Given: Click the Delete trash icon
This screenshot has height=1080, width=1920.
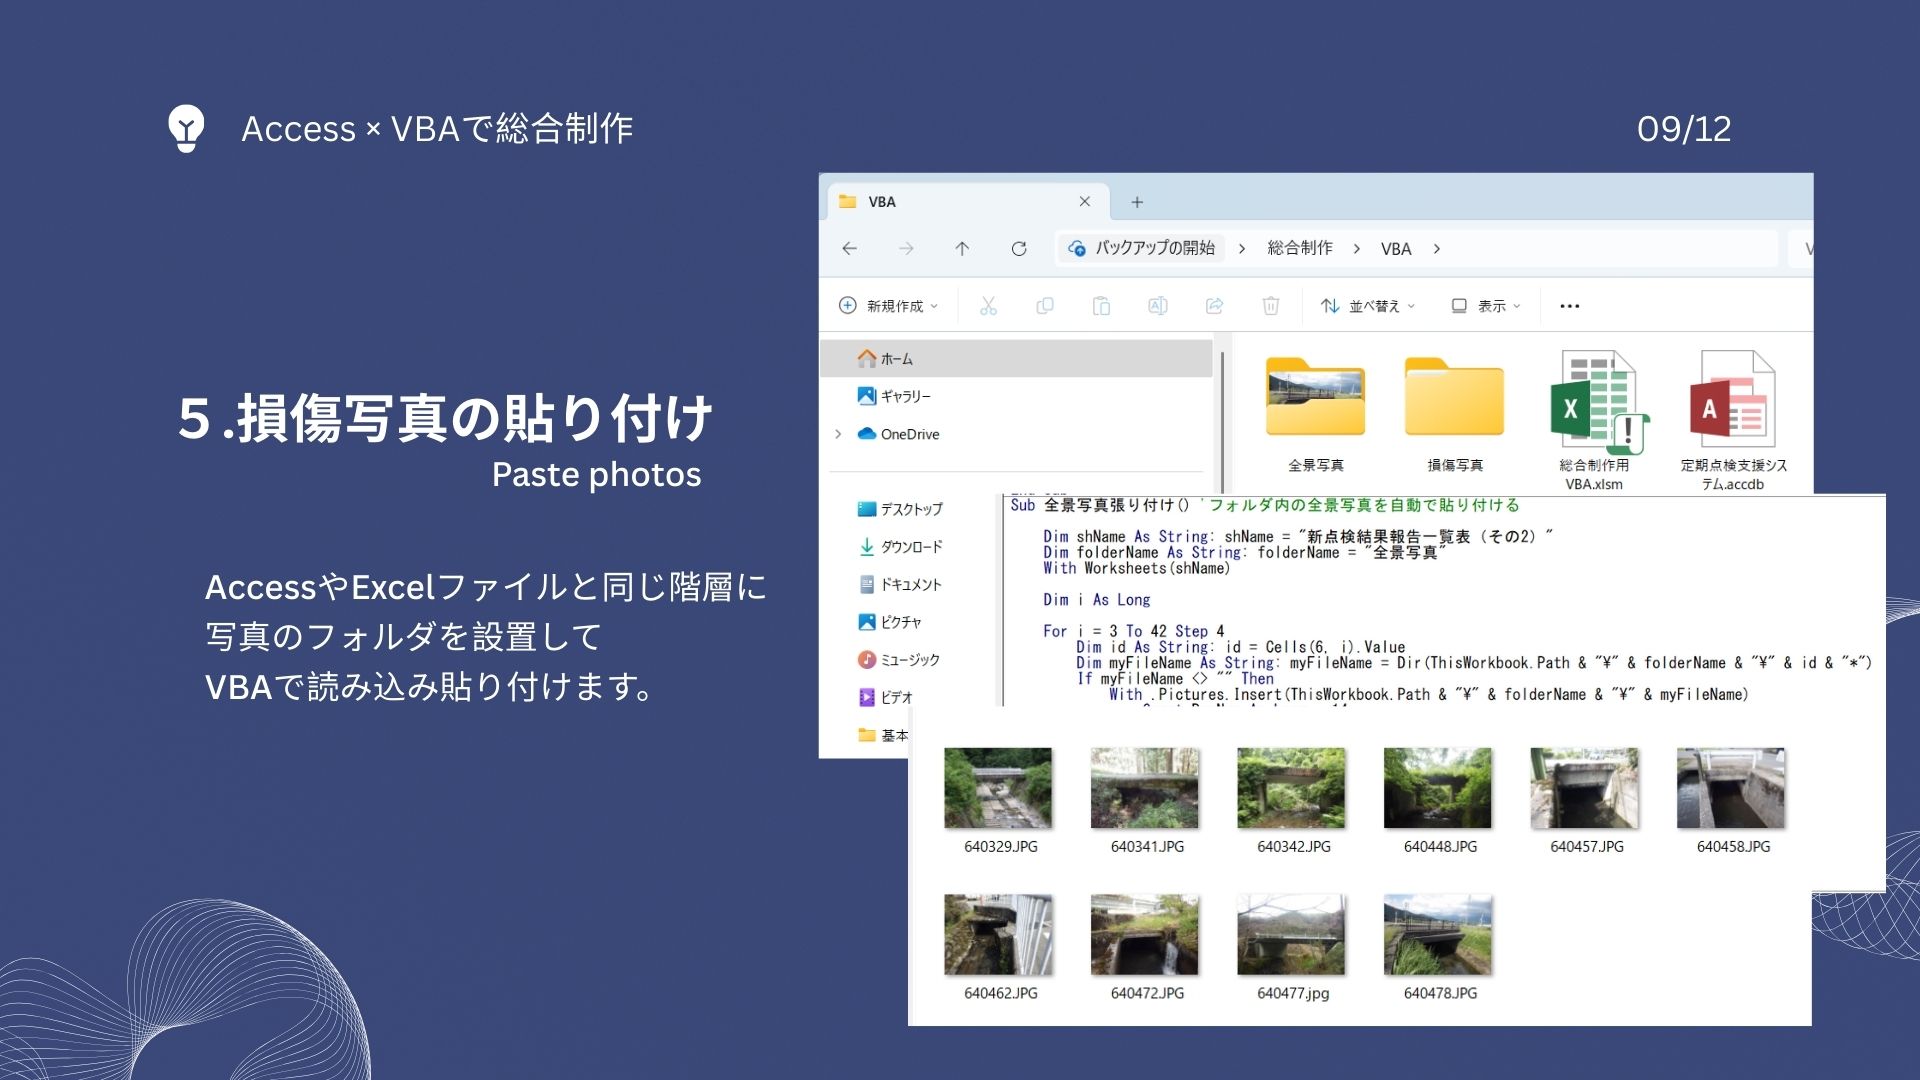Looking at the screenshot, I should pos(1270,306).
